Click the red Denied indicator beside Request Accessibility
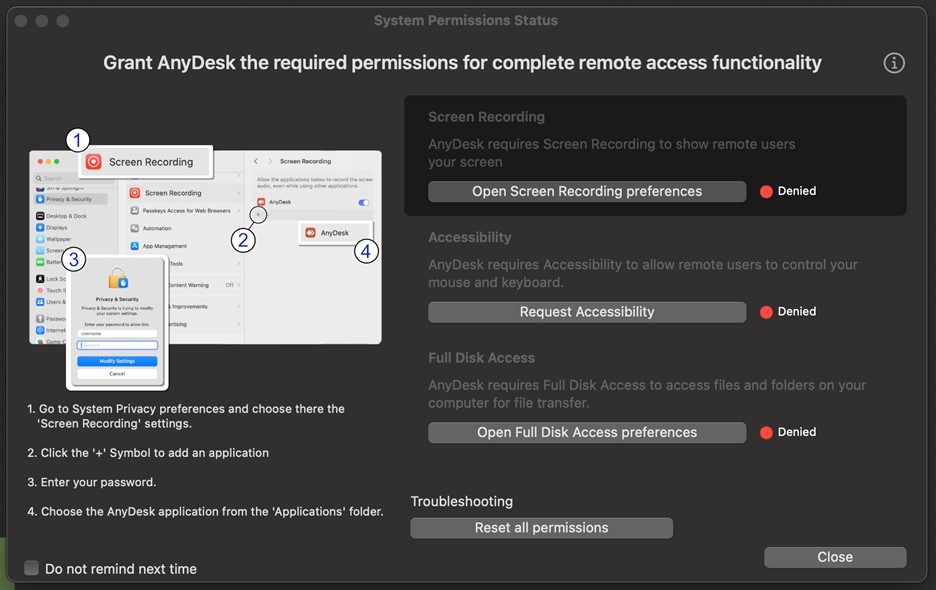Image resolution: width=936 pixels, height=590 pixels. click(x=766, y=312)
